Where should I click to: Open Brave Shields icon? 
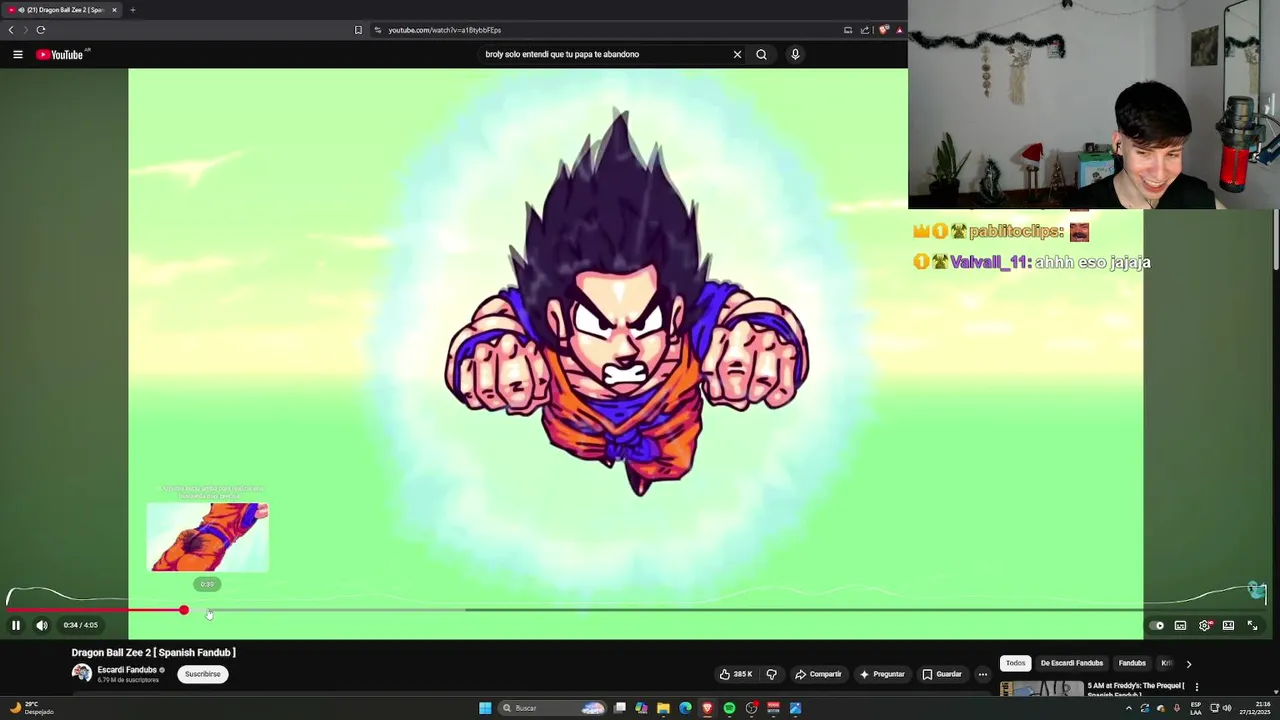(x=883, y=30)
